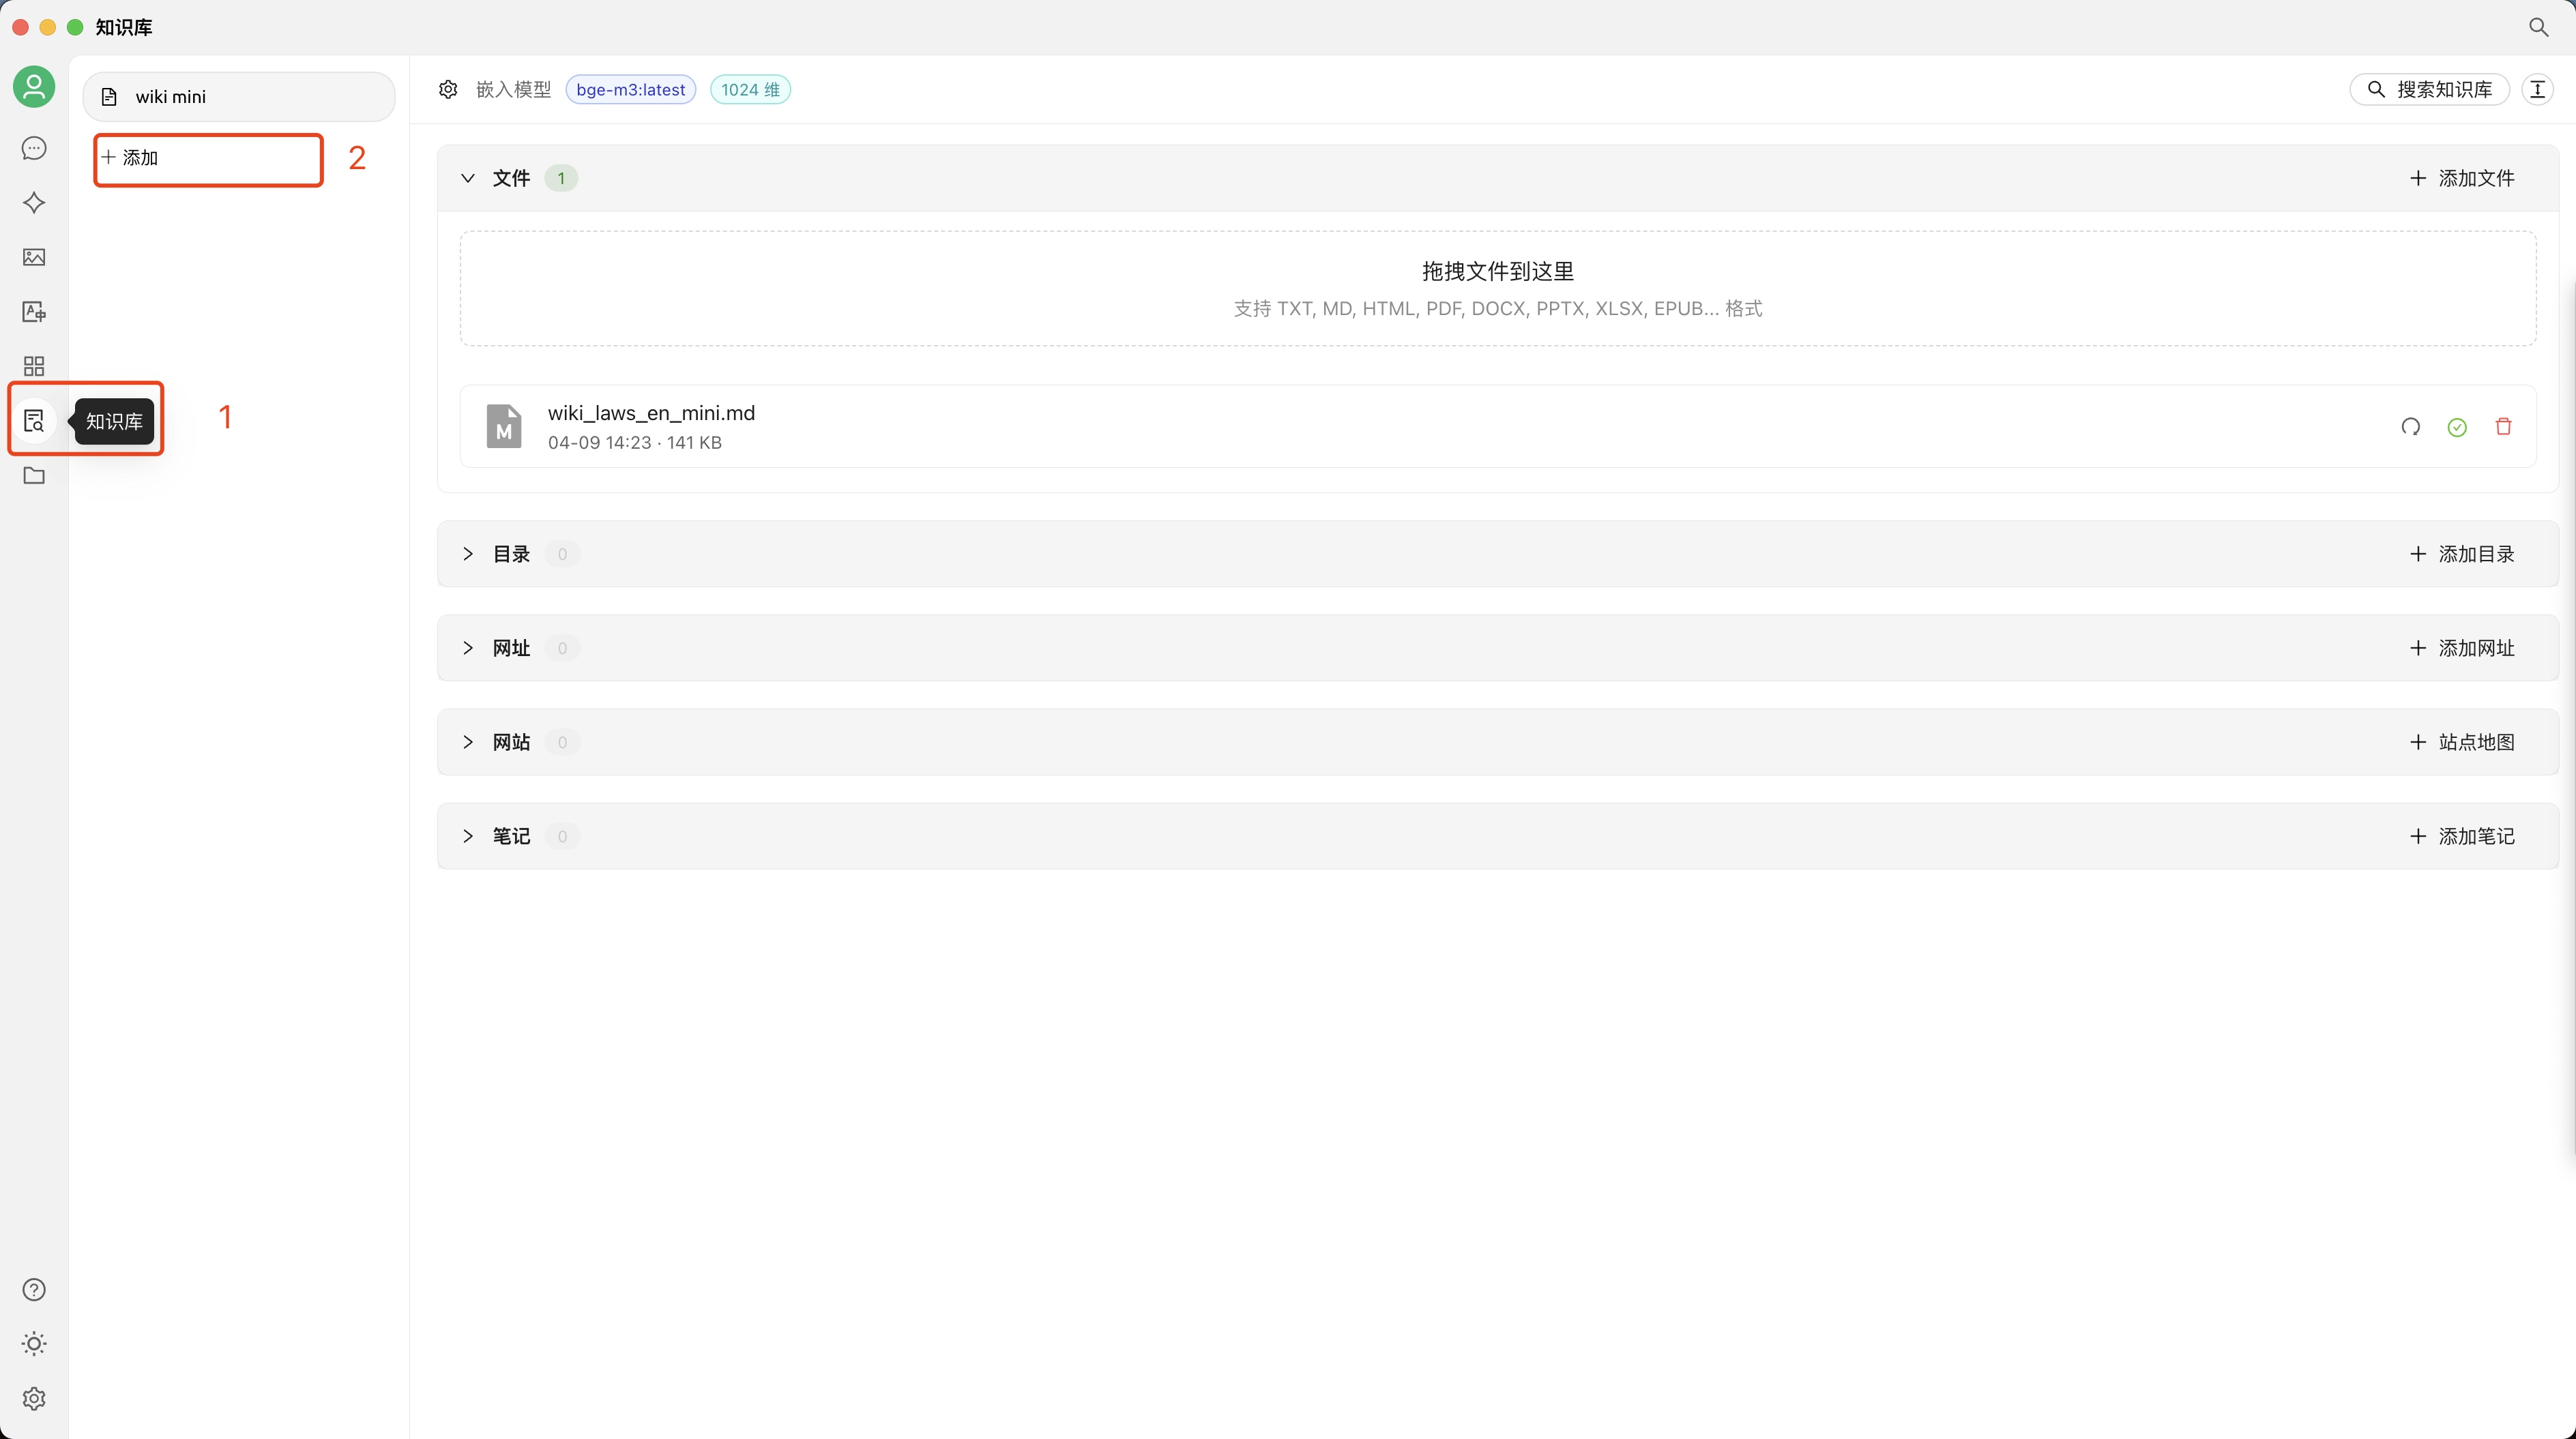Click 站点地图 button
2576x1439 pixels.
2462,742
